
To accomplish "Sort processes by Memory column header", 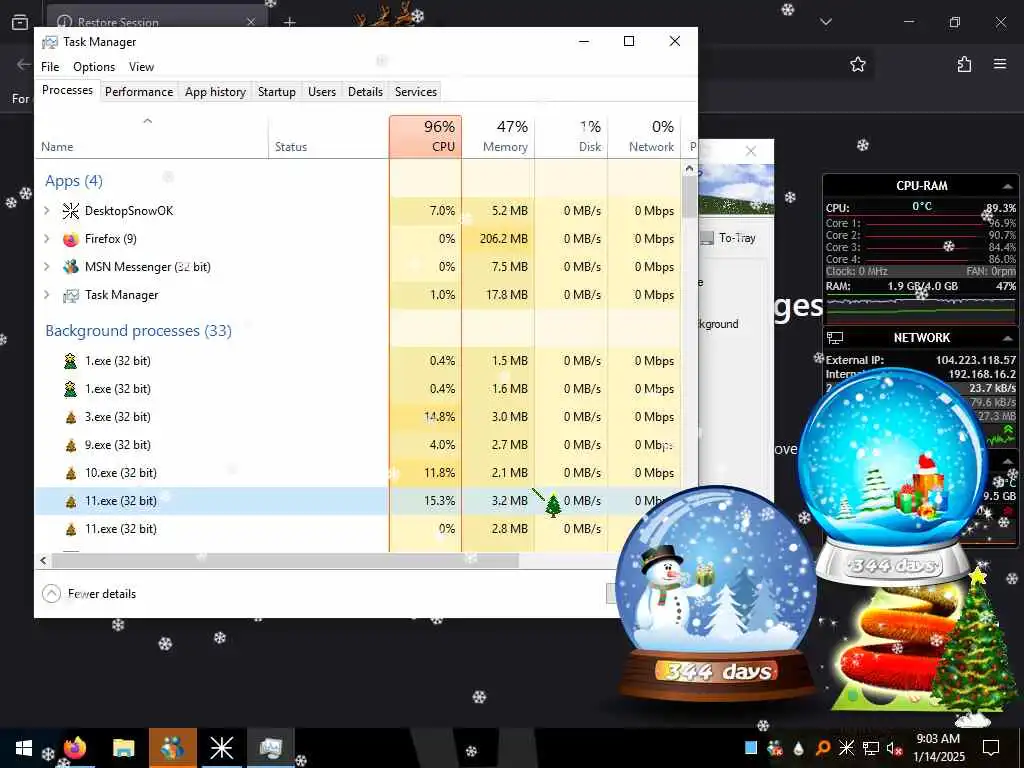I will point(498,136).
